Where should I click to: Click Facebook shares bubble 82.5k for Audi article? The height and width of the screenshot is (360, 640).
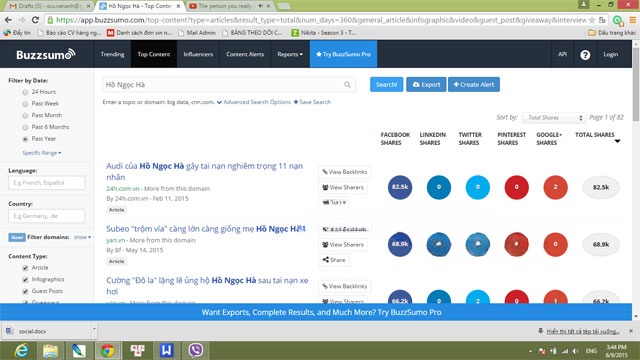coord(400,187)
